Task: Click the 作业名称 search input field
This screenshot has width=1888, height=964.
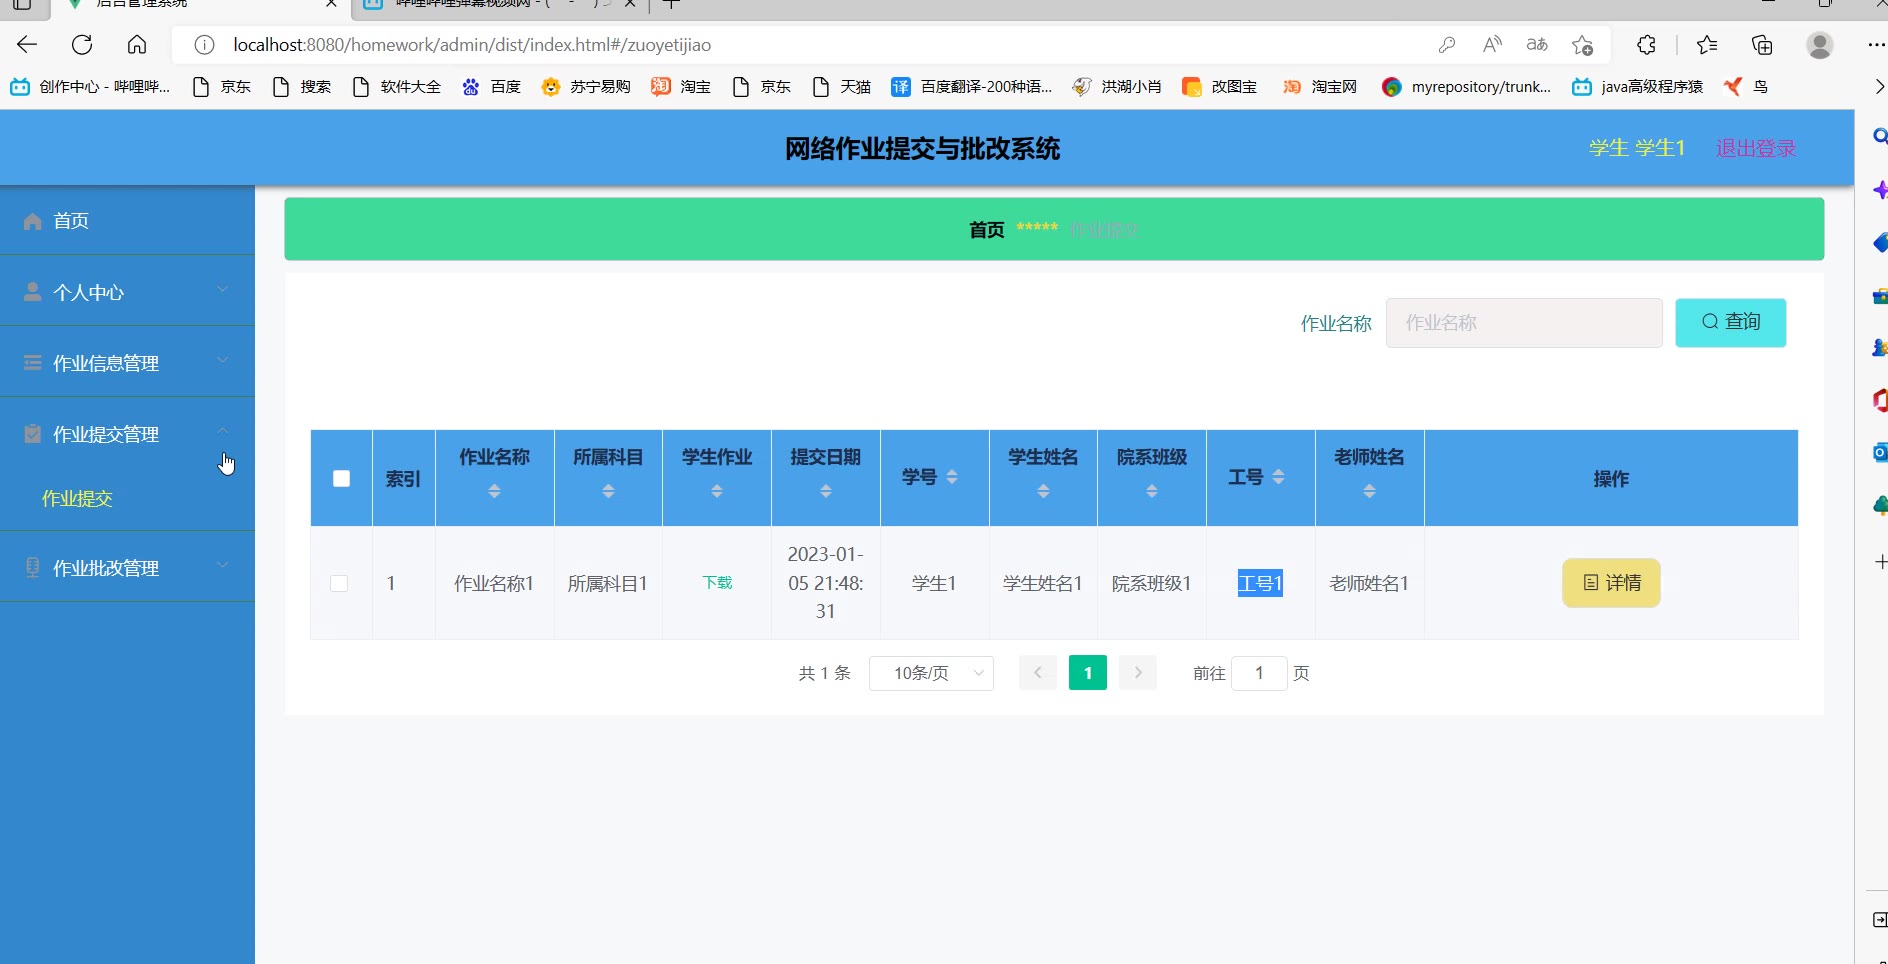Action: (x=1523, y=323)
